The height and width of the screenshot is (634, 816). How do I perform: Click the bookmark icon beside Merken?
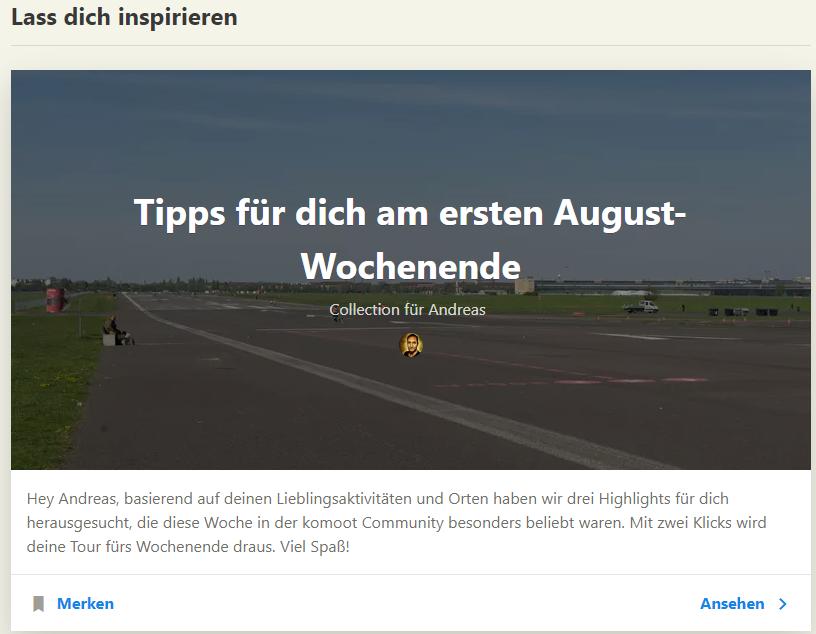tap(39, 604)
